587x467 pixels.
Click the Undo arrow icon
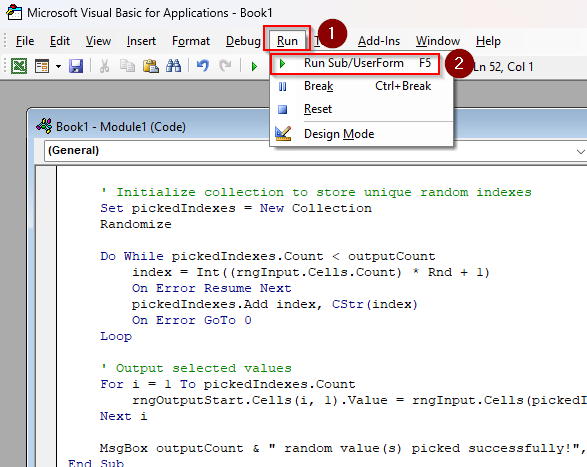203,66
